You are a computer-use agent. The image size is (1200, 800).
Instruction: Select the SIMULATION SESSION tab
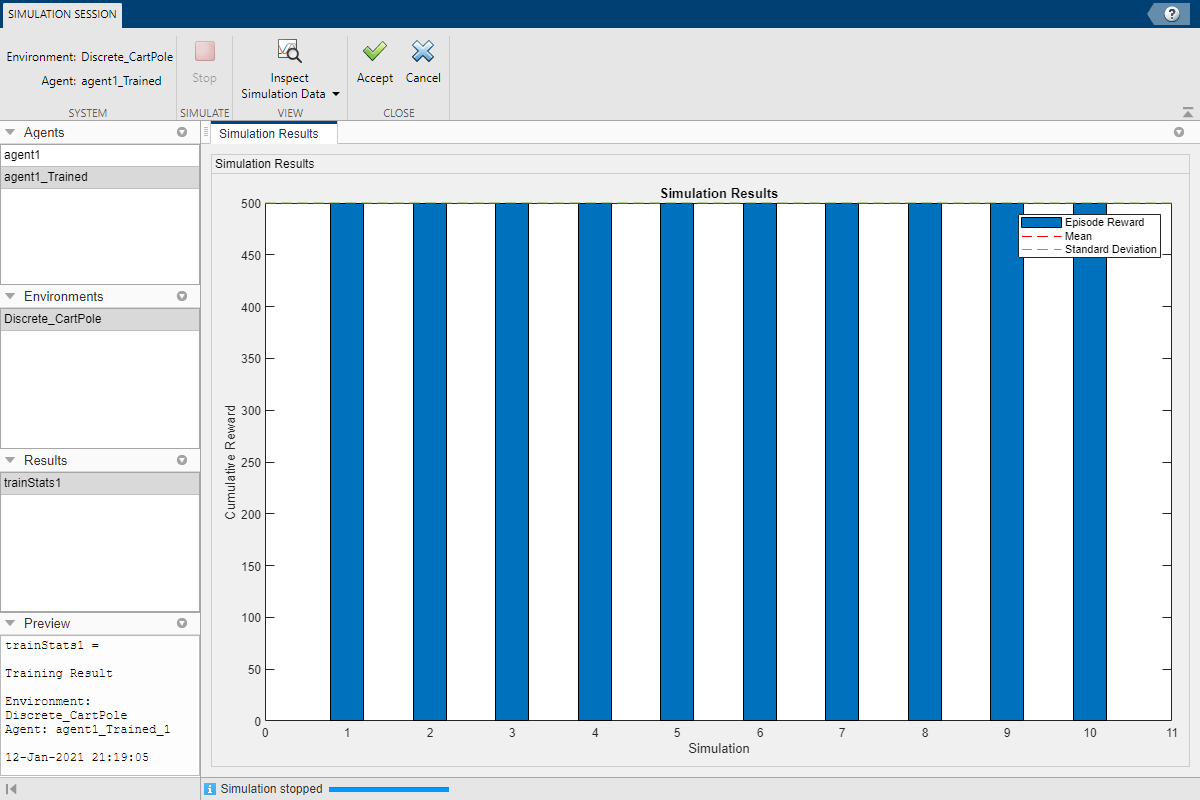coord(61,14)
